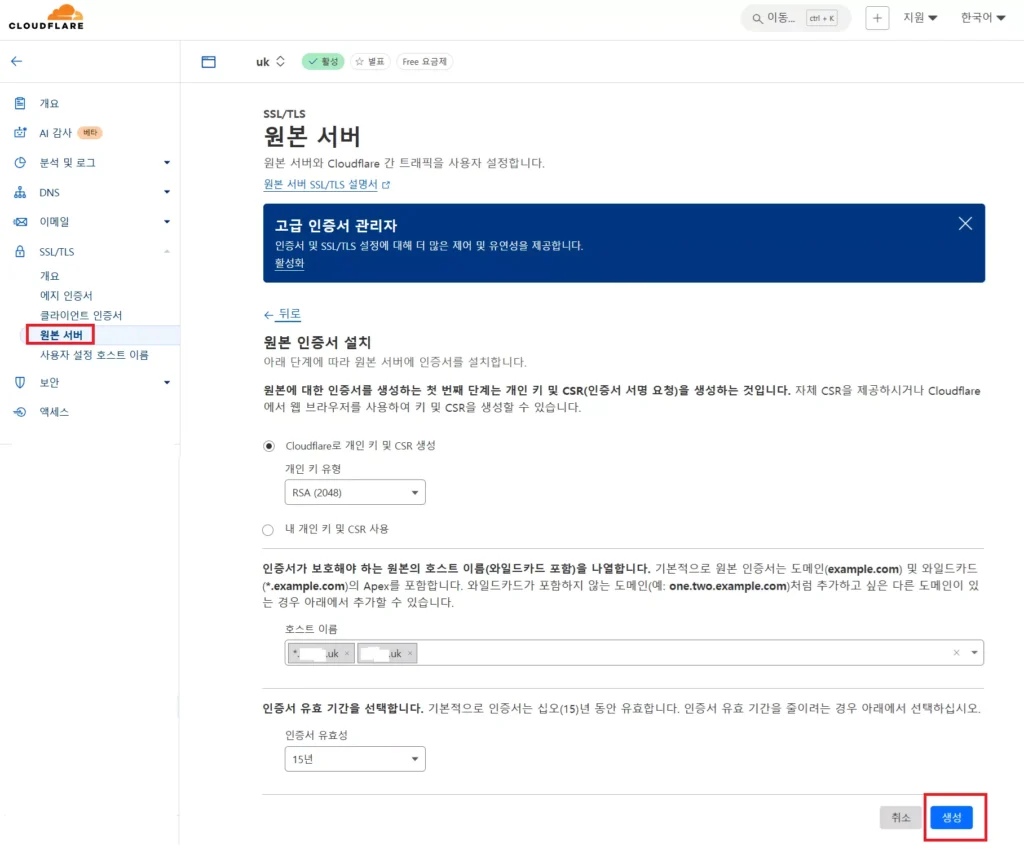
Task: Remove the second .uk hostname tag
Action: pos(410,653)
